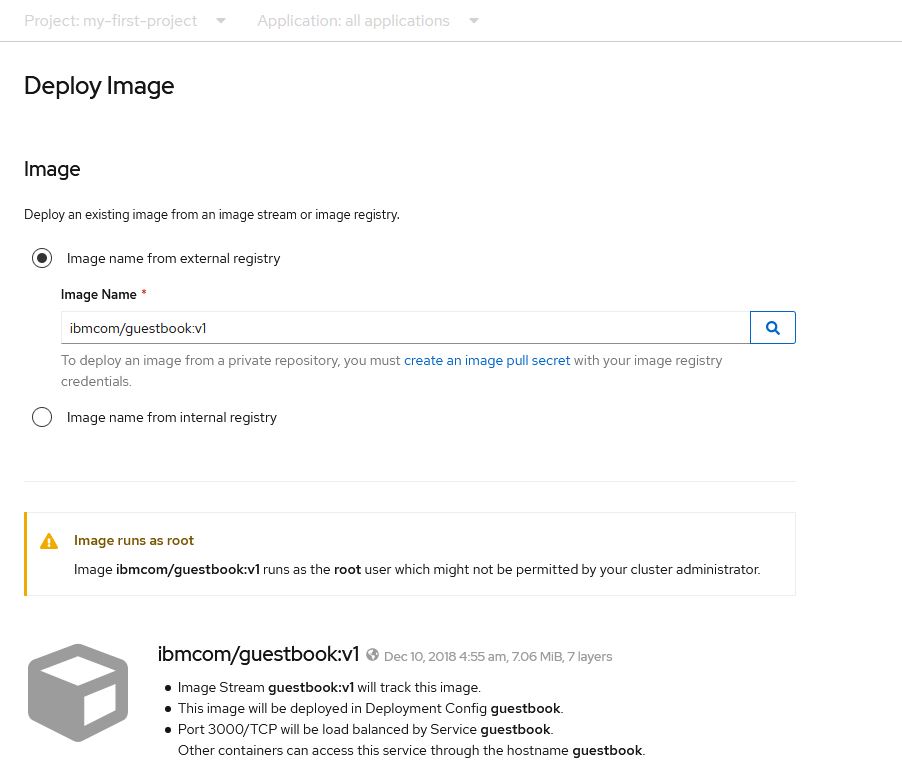
Task: Toggle the external registry radio button off
Action: click(42, 258)
